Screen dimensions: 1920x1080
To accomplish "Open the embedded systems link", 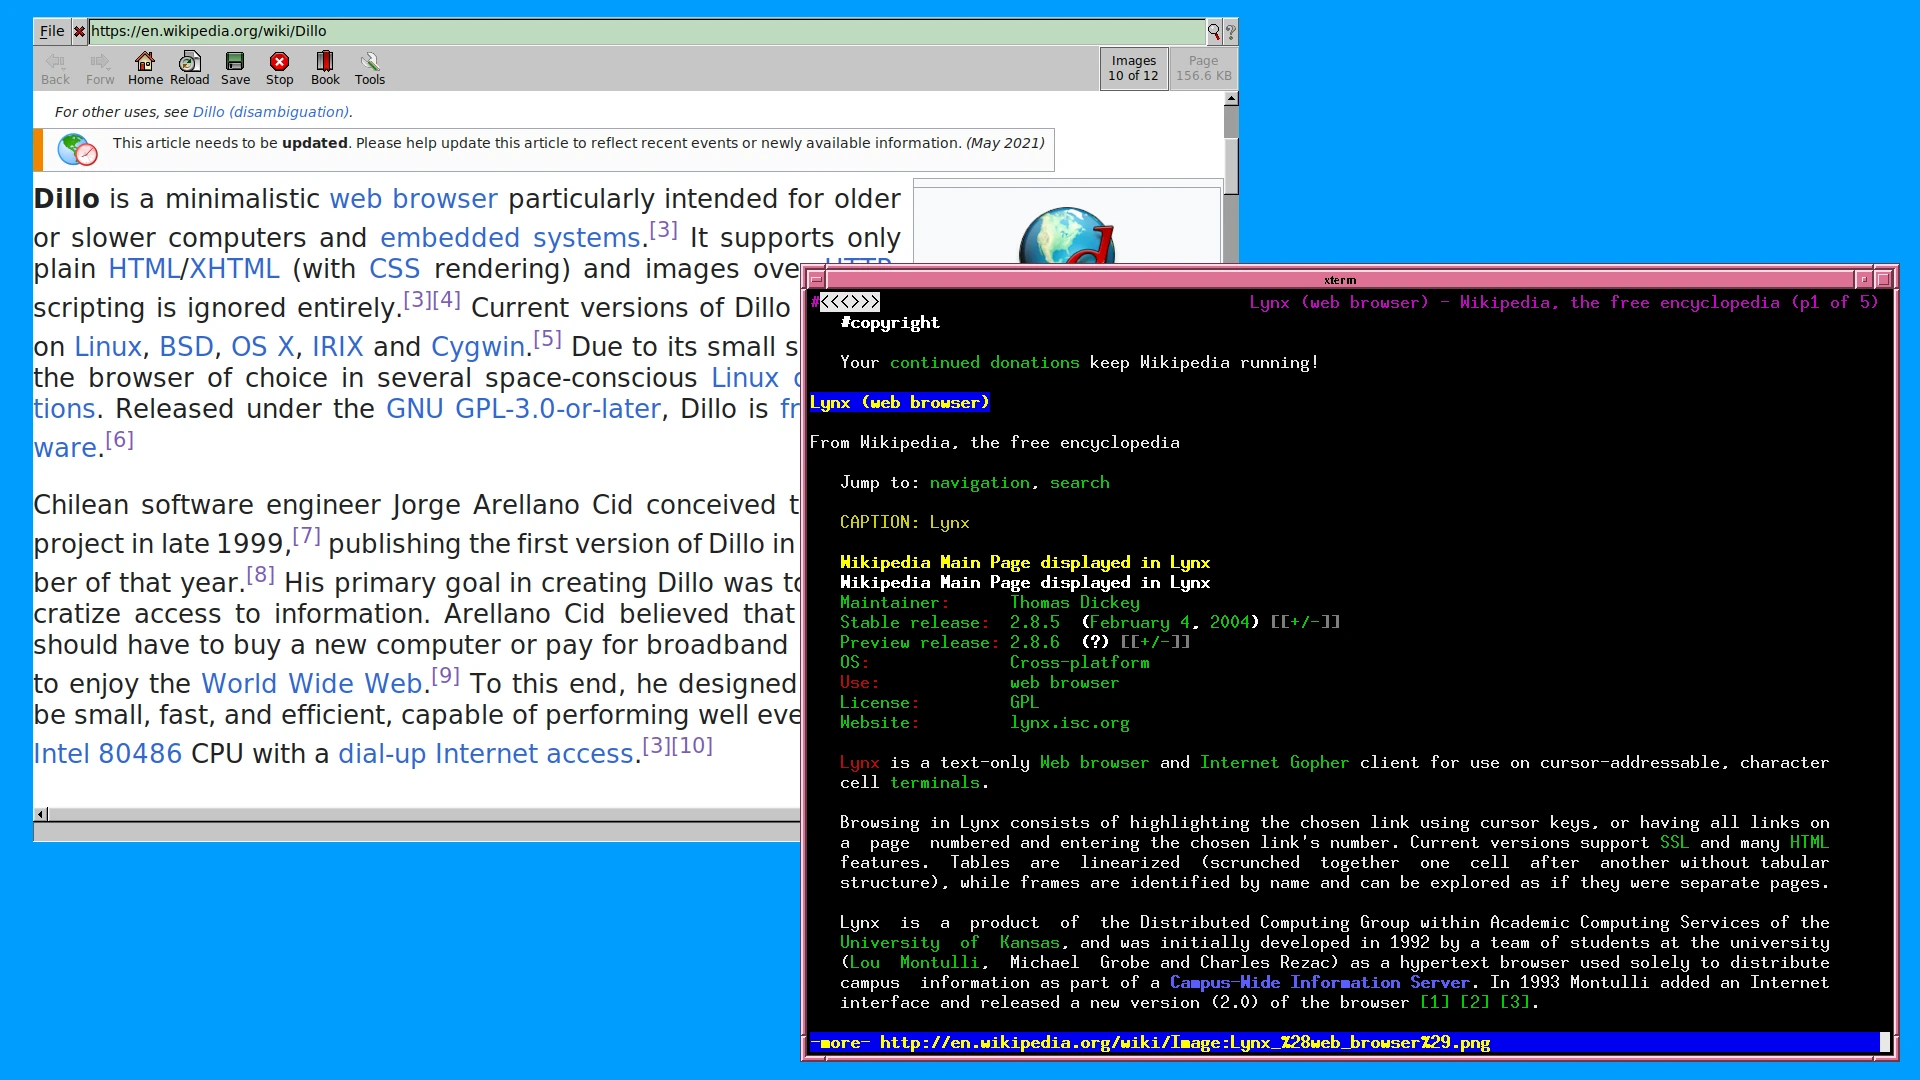I will [510, 238].
